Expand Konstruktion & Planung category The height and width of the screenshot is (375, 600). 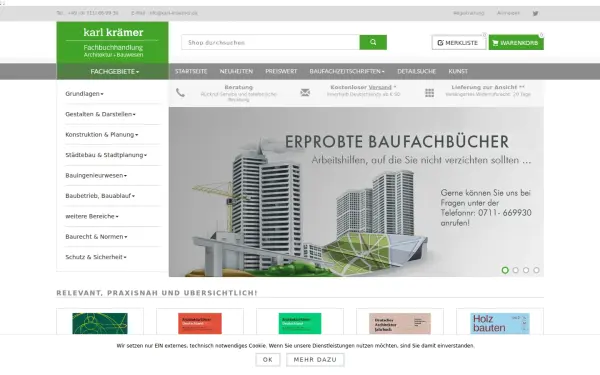coord(101,135)
